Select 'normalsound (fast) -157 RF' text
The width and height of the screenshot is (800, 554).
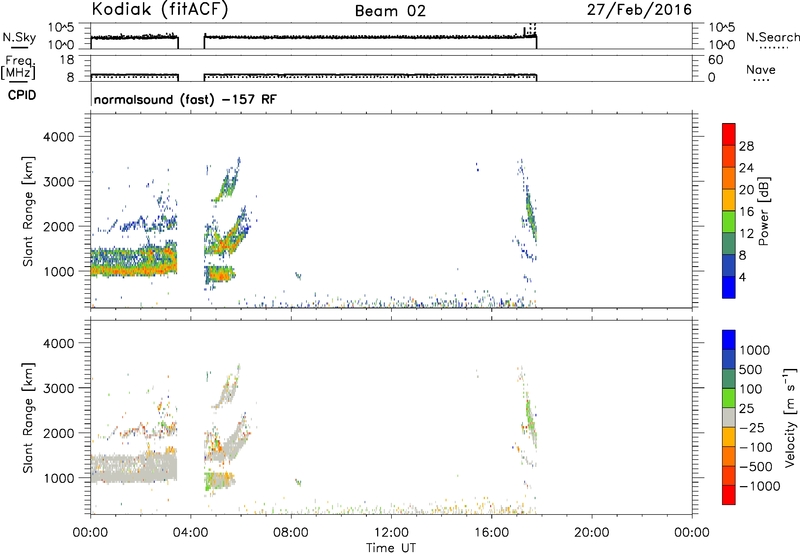[x=185, y=99]
